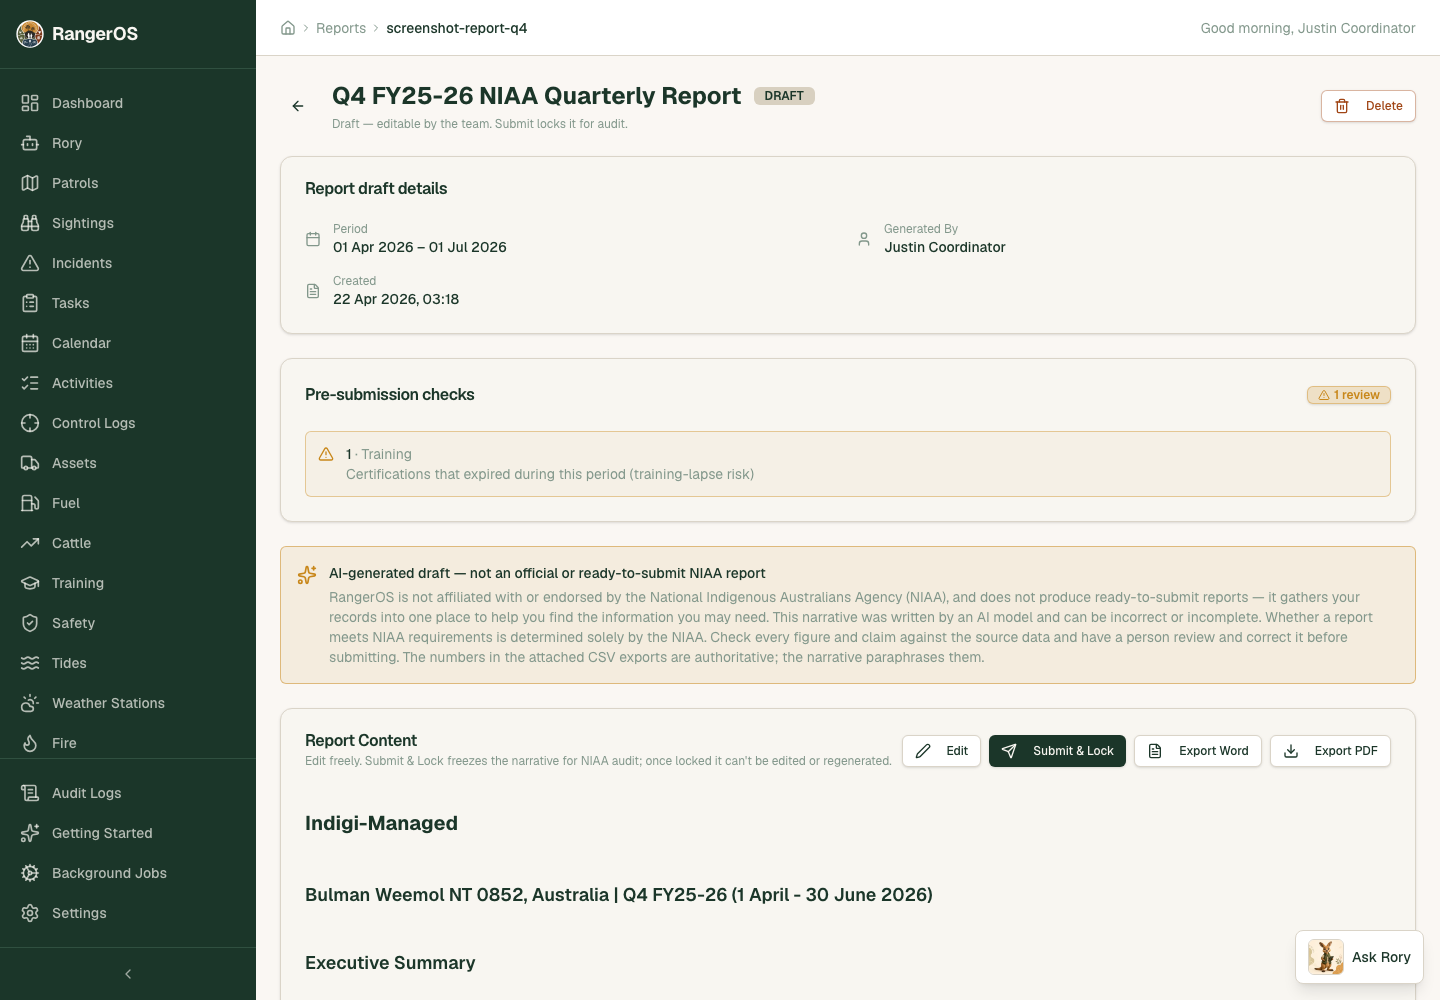Image resolution: width=1440 pixels, height=1000 pixels.
Task: Click the created date '22 Apr 2026, 03:18'
Action: point(396,299)
